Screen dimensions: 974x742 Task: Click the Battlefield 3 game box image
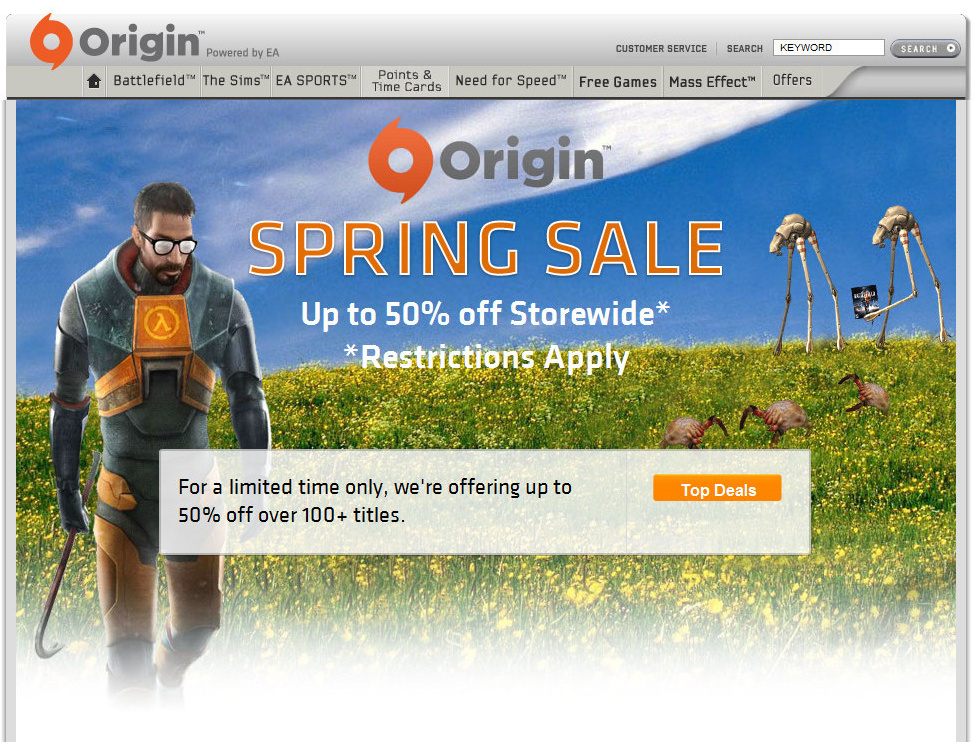(x=864, y=302)
